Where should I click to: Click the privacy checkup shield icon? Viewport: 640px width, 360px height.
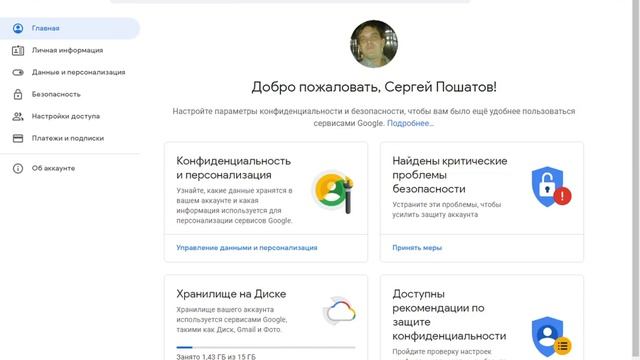[551, 337]
